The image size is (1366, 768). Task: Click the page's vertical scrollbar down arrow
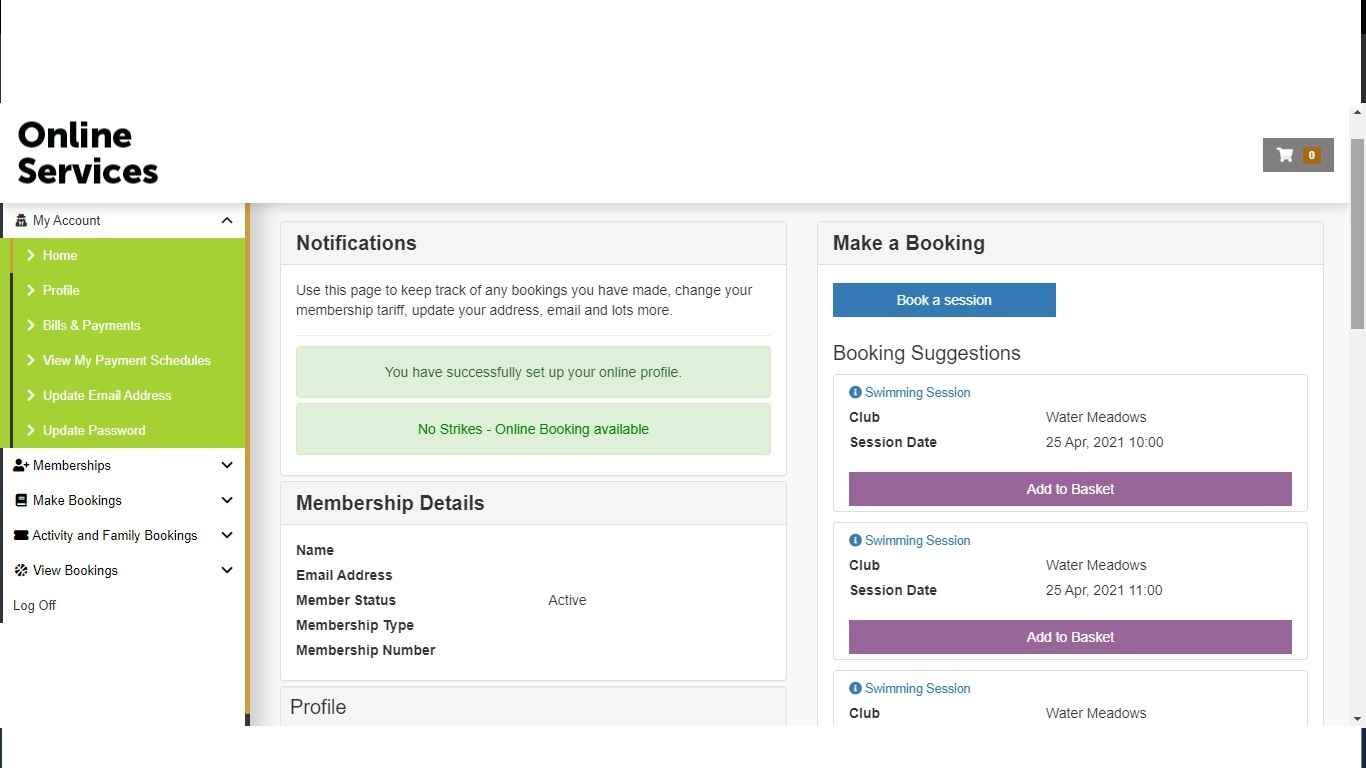(x=1357, y=718)
